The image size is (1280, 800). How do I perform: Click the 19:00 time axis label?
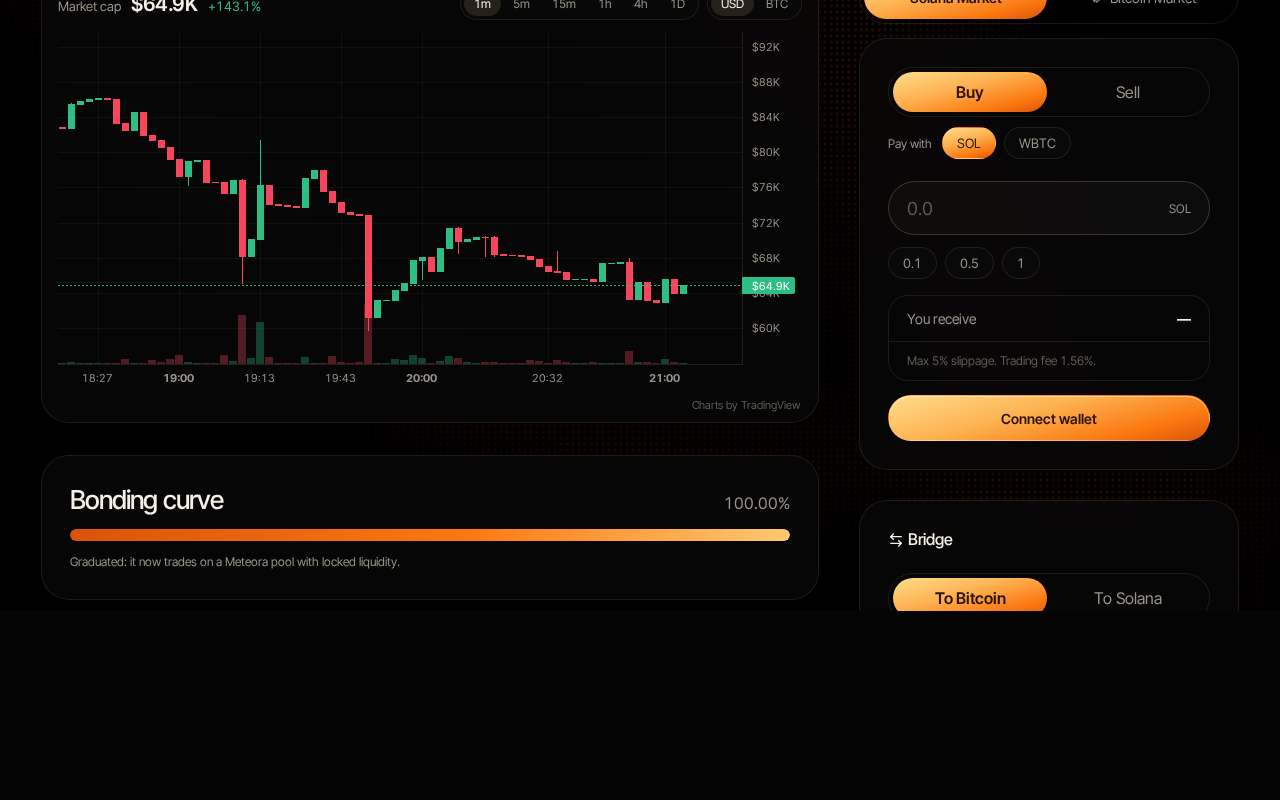pos(179,378)
